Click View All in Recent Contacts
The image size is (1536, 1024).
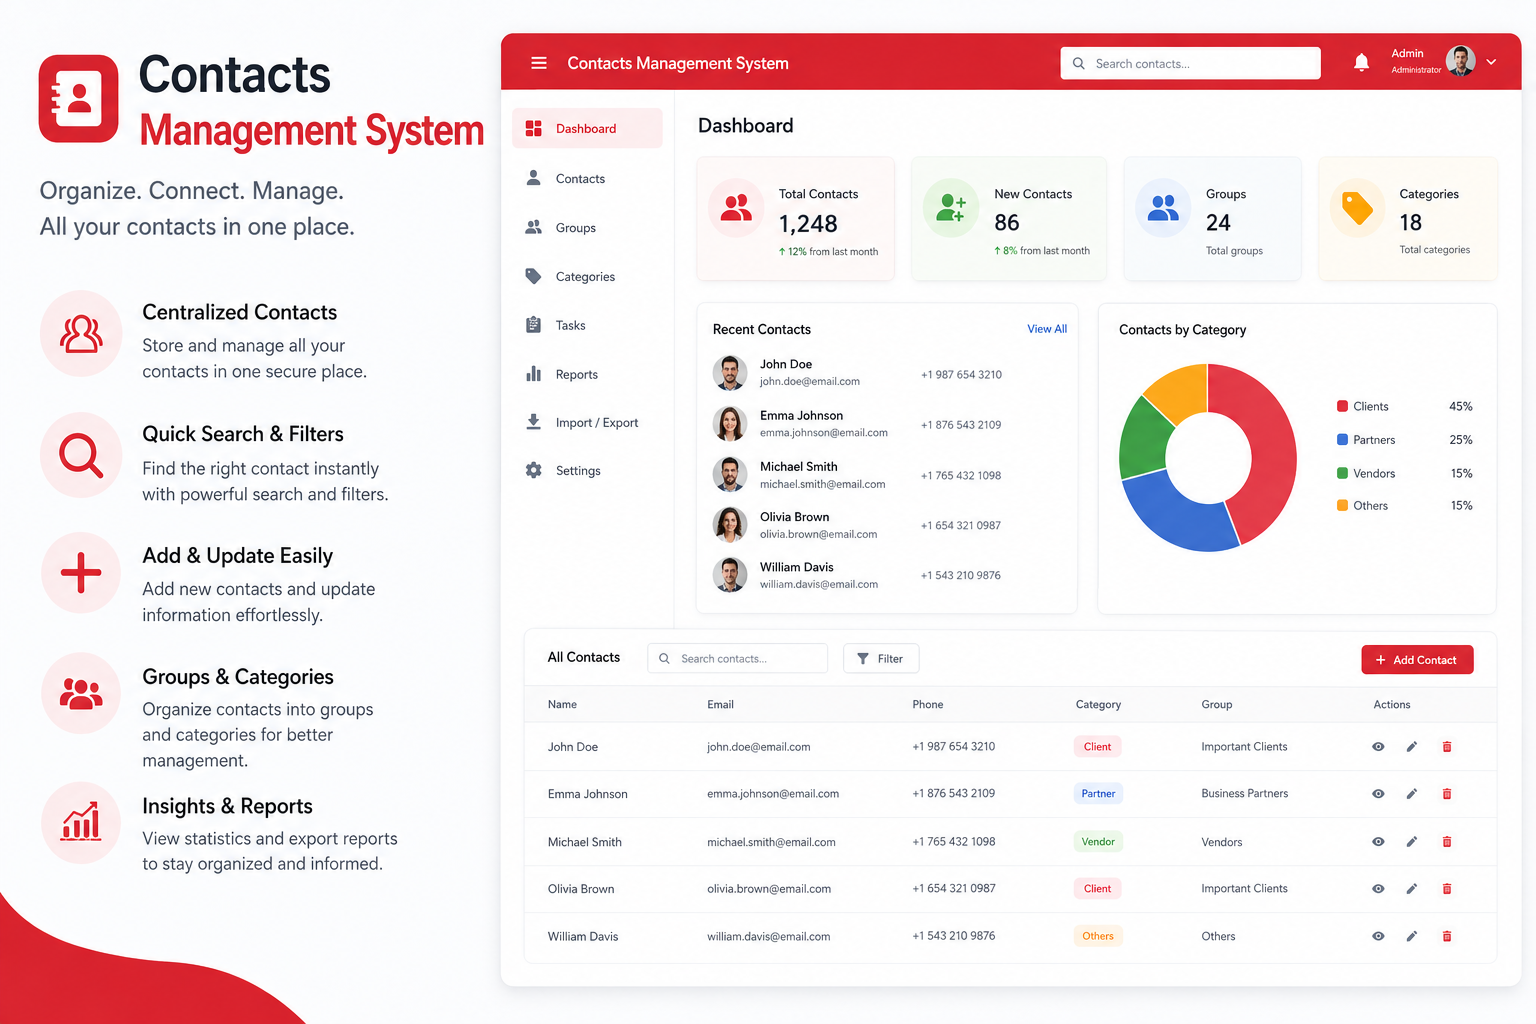[1047, 329]
